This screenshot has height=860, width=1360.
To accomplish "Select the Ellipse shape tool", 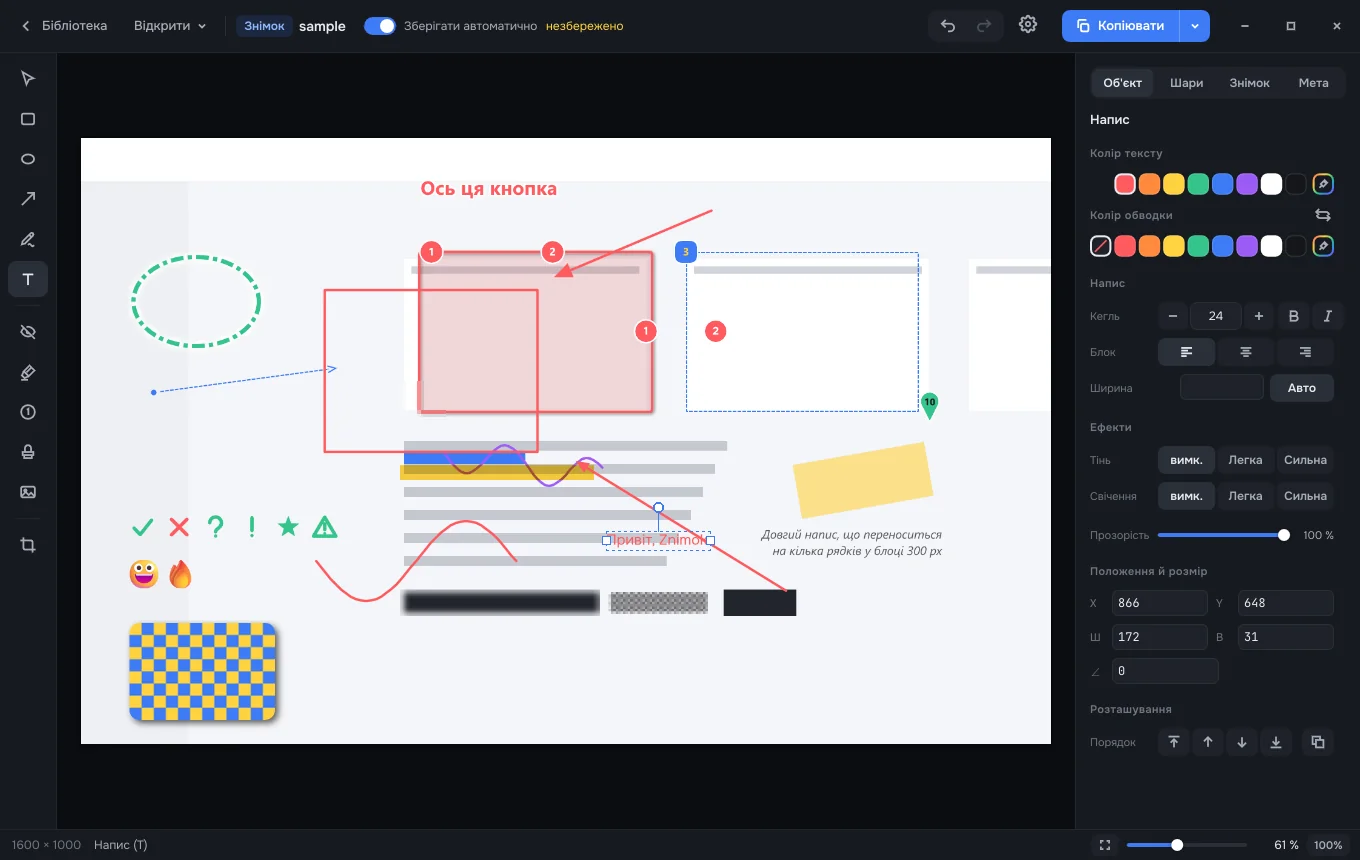I will coord(28,159).
